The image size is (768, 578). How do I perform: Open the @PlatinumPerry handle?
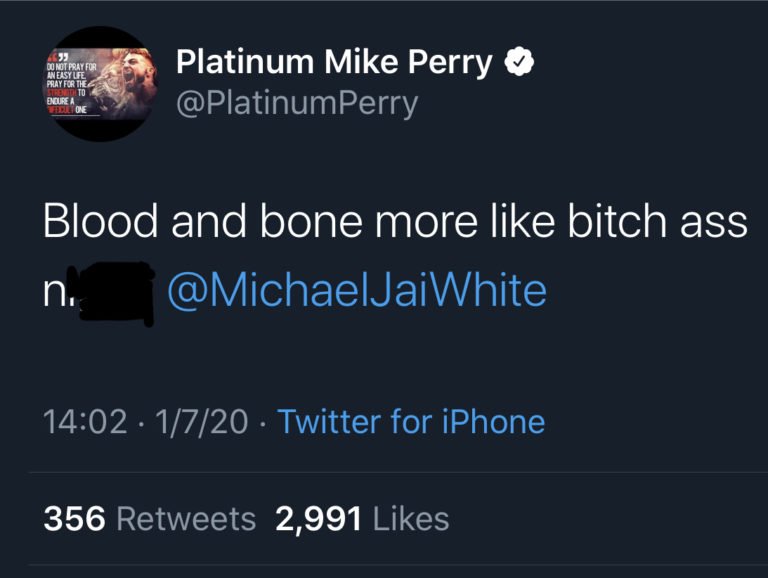coord(296,103)
